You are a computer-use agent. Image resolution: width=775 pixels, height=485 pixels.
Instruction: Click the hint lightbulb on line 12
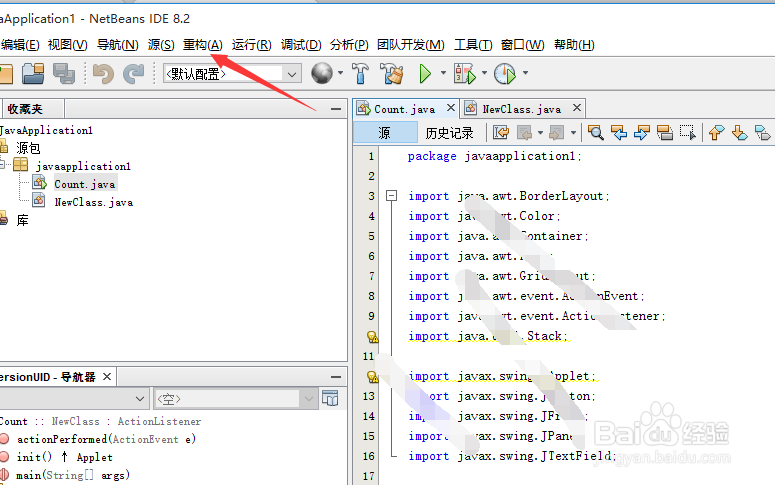pyautogui.click(x=373, y=377)
